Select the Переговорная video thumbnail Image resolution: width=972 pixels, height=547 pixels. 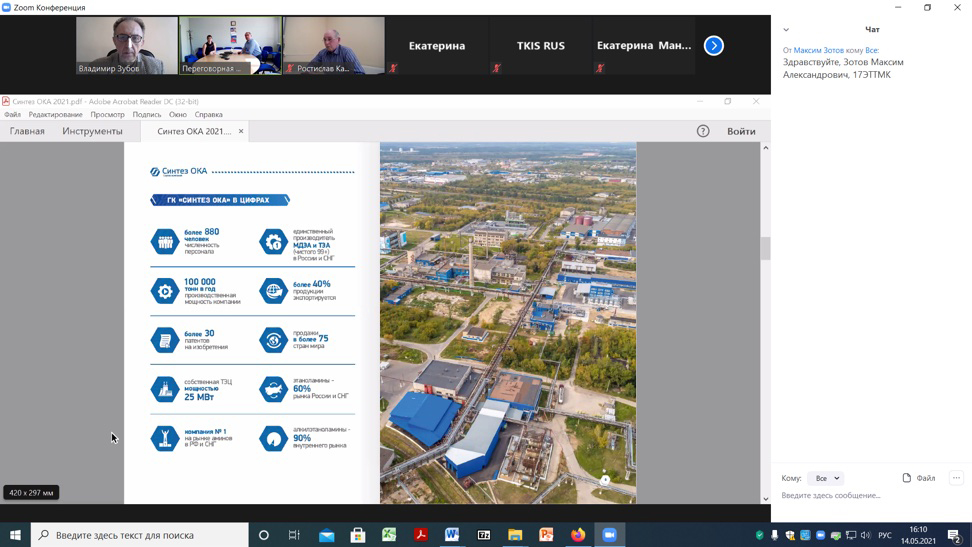click(231, 45)
